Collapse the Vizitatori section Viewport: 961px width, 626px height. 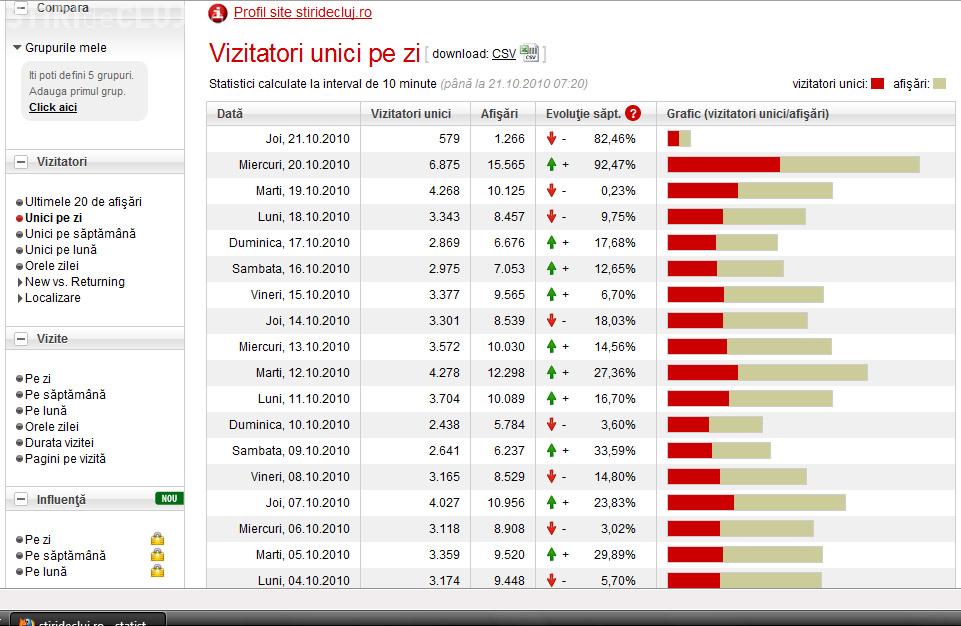click(x=20, y=162)
